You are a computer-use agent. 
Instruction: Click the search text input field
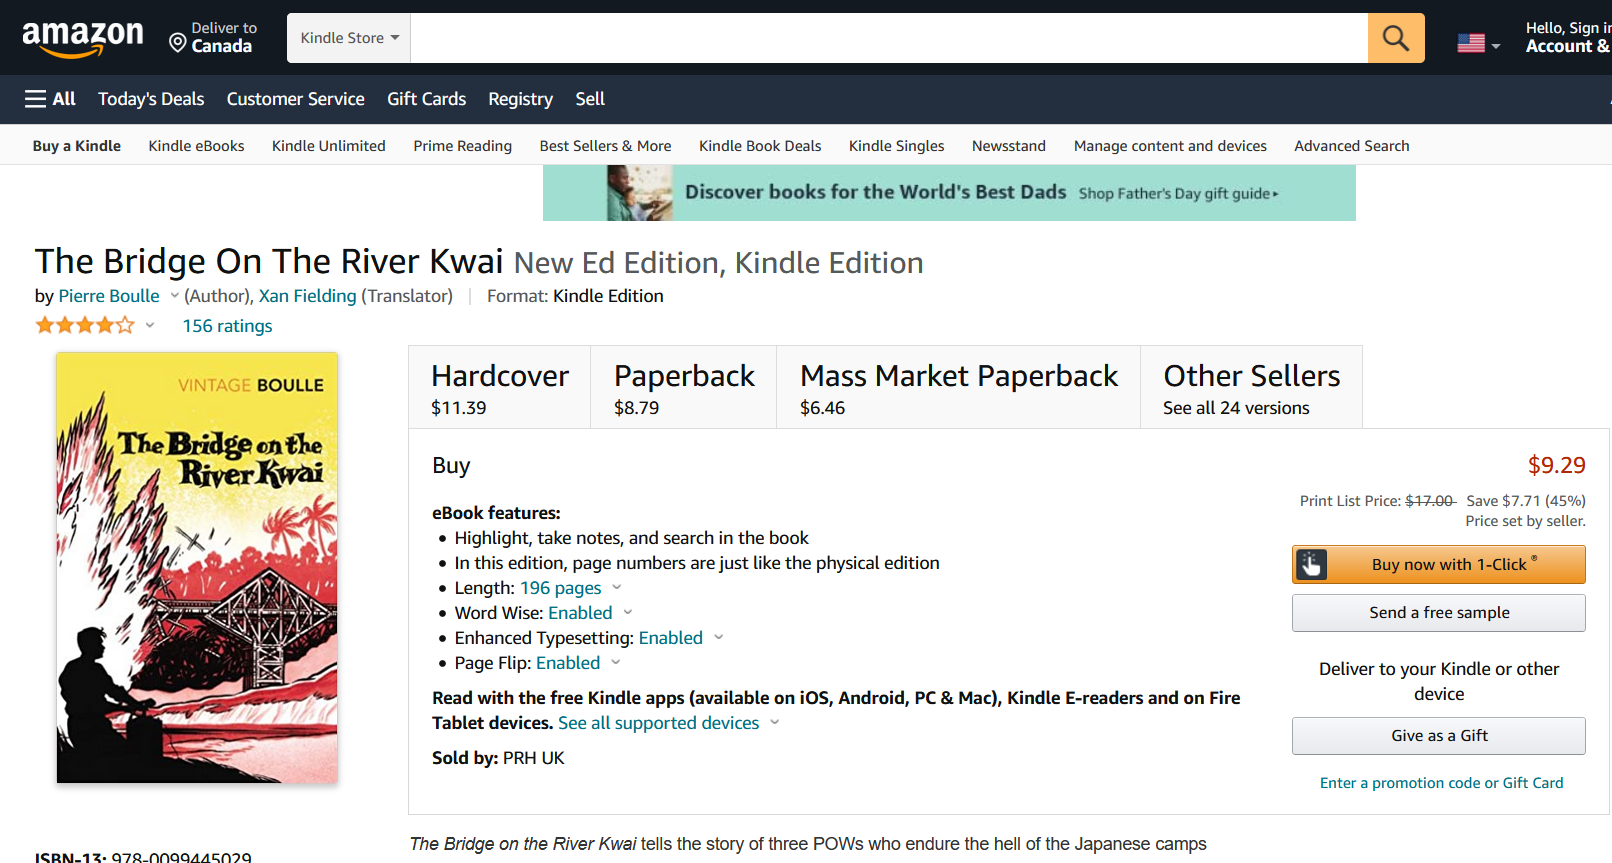coord(888,38)
